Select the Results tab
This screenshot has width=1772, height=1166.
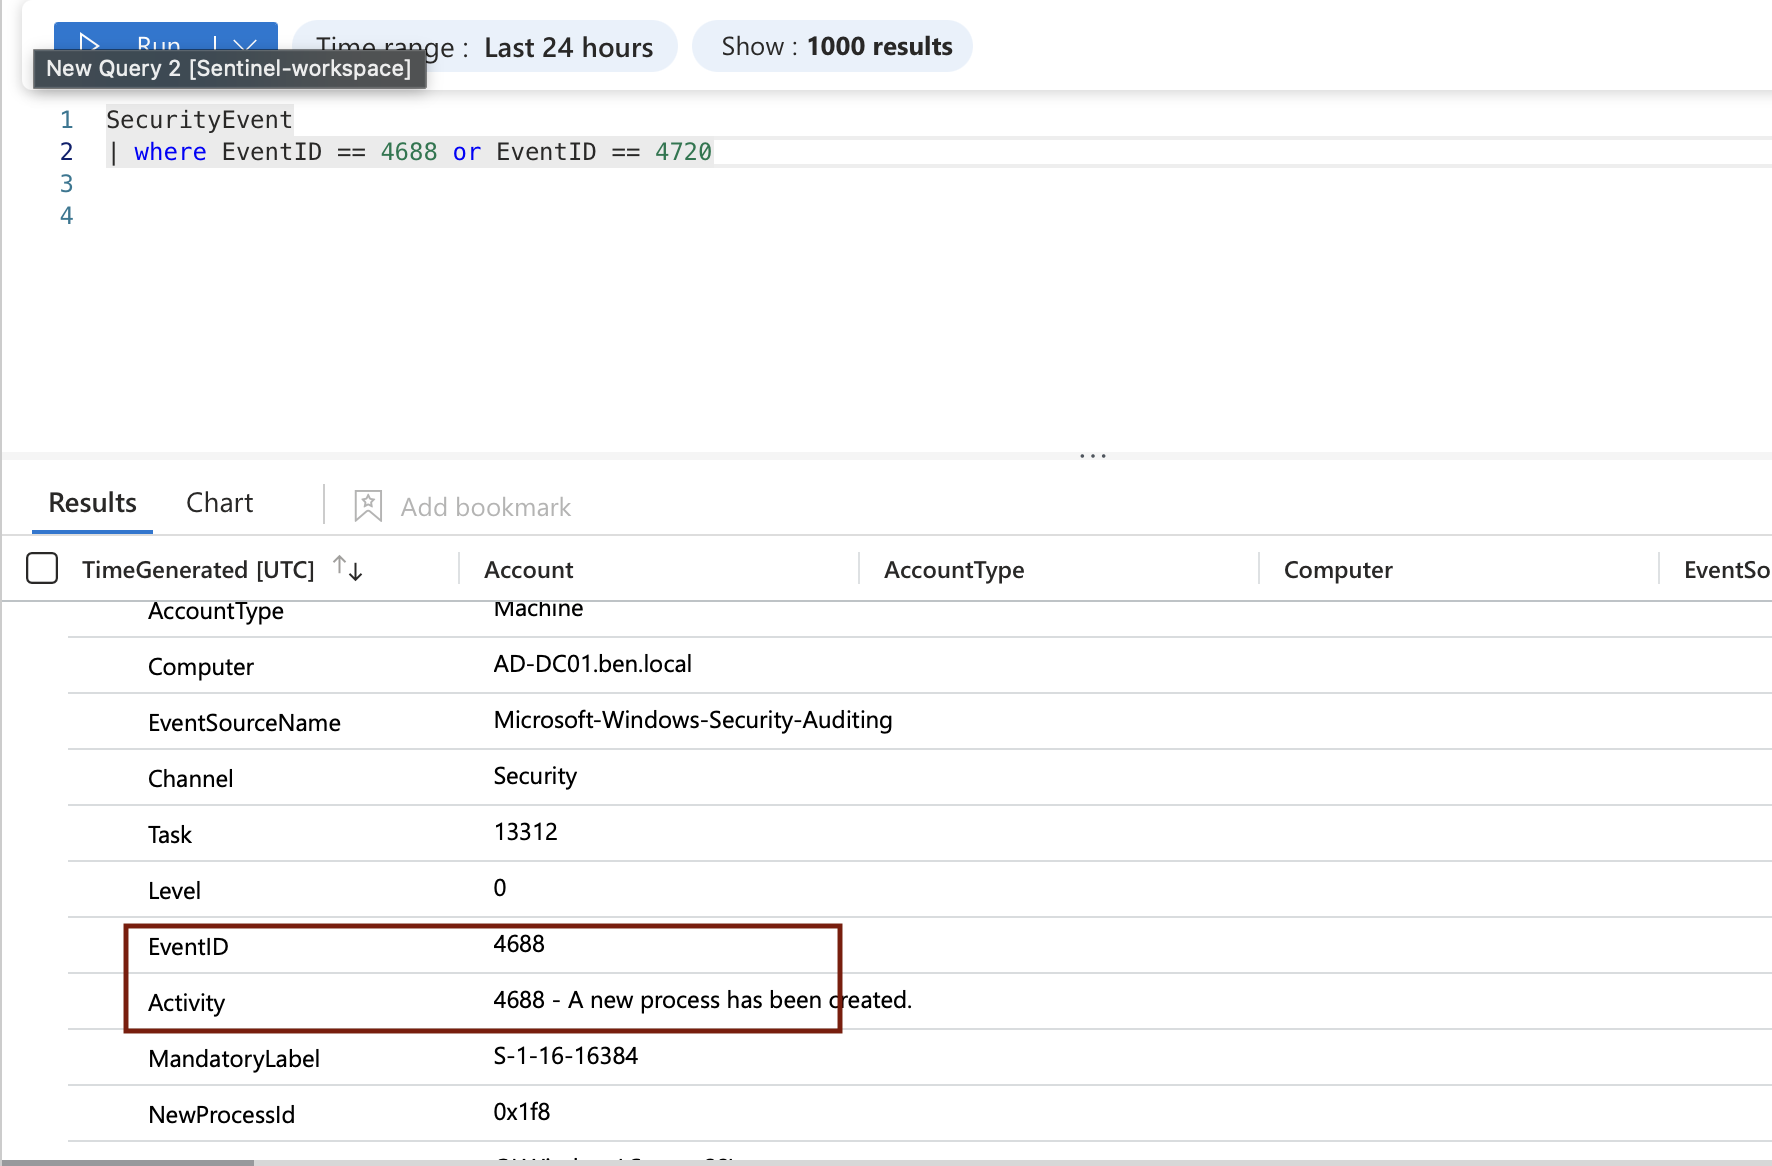[92, 502]
